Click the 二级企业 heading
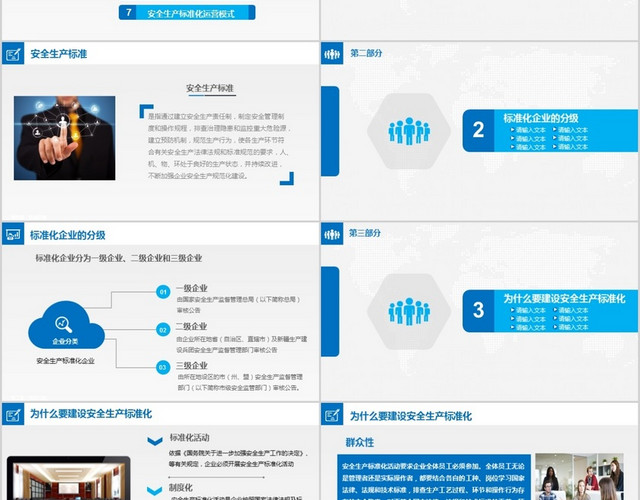The height and width of the screenshot is (500, 640). [191, 326]
